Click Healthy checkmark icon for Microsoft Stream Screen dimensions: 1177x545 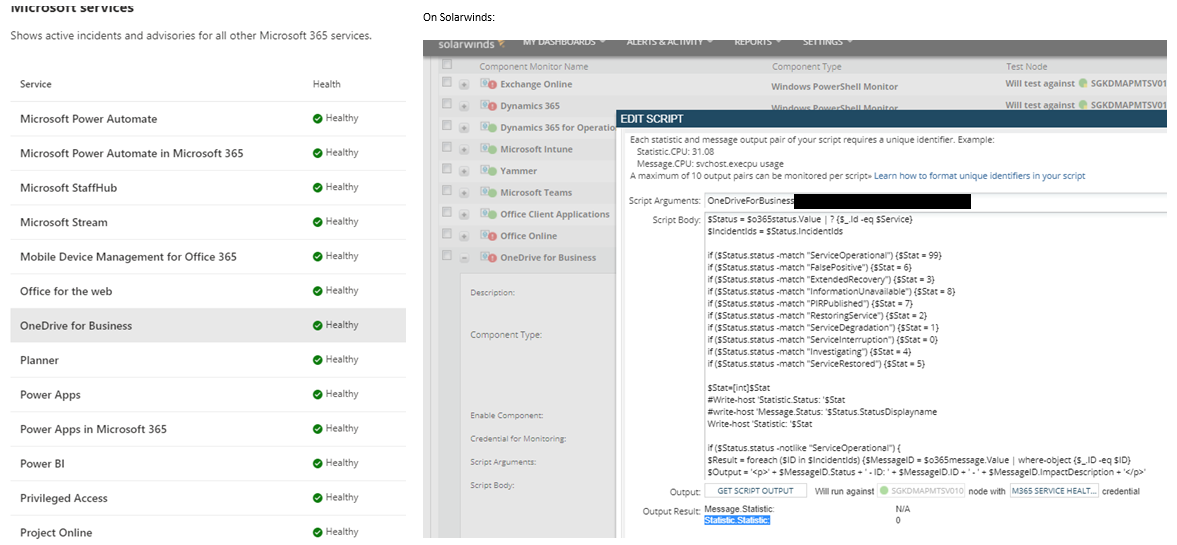coord(318,222)
